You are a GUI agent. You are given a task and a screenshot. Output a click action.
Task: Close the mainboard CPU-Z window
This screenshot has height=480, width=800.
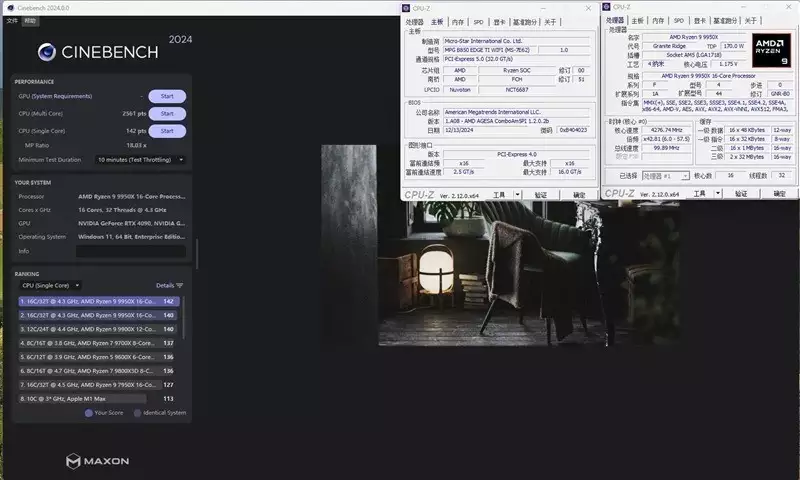(588, 8)
